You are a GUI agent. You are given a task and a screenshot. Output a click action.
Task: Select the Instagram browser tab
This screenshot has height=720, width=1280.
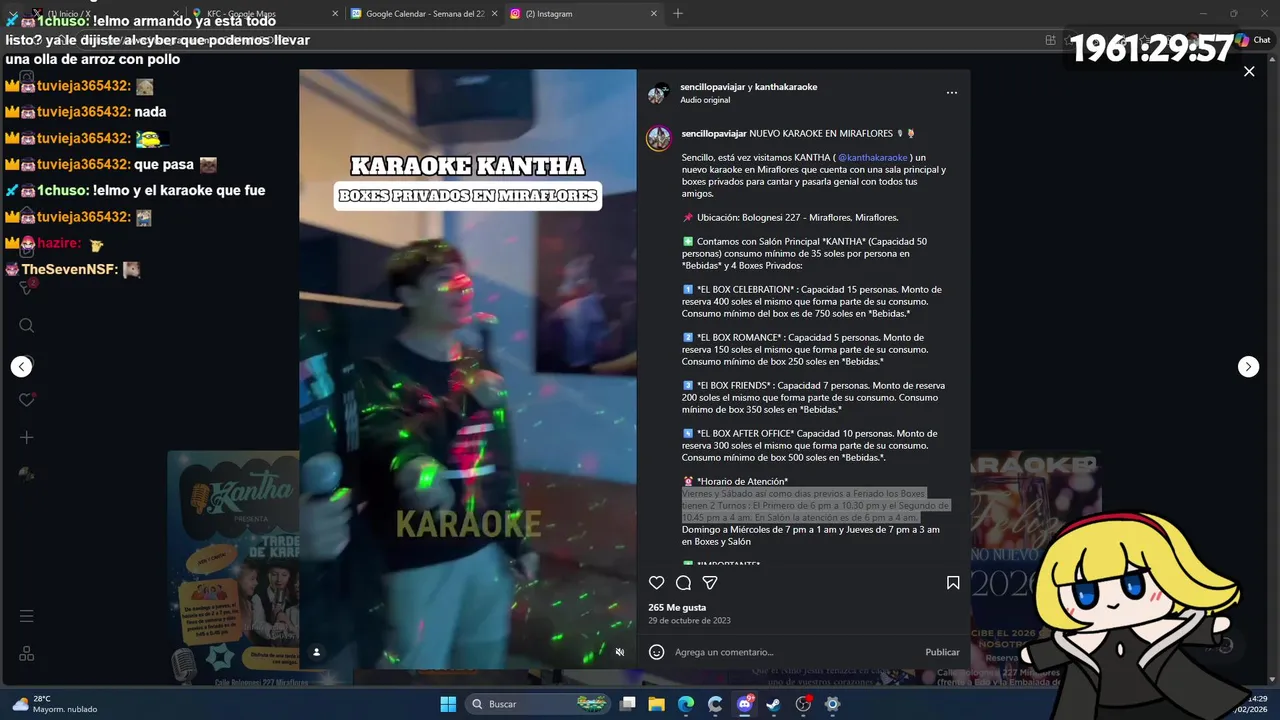click(584, 13)
